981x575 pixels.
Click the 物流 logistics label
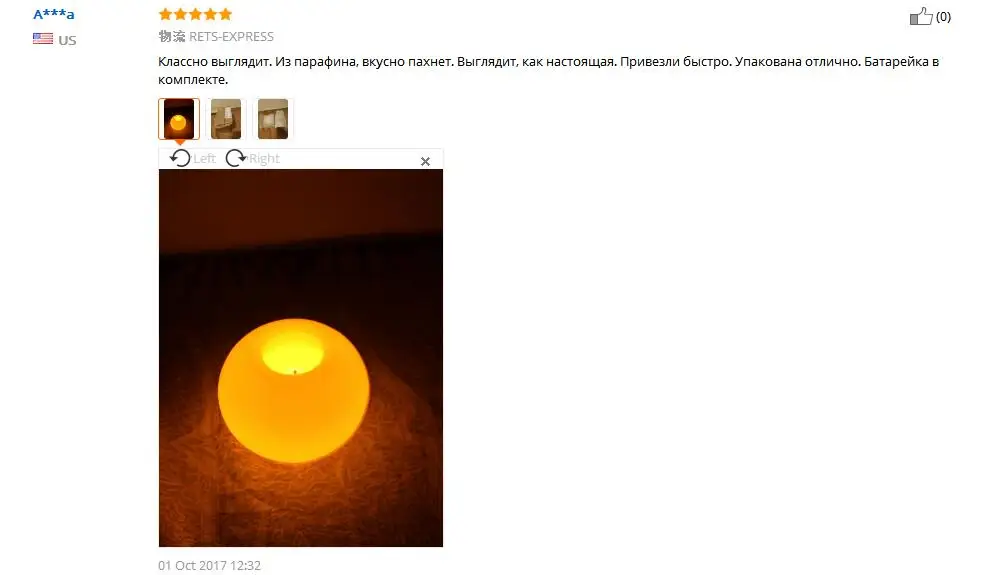(171, 36)
